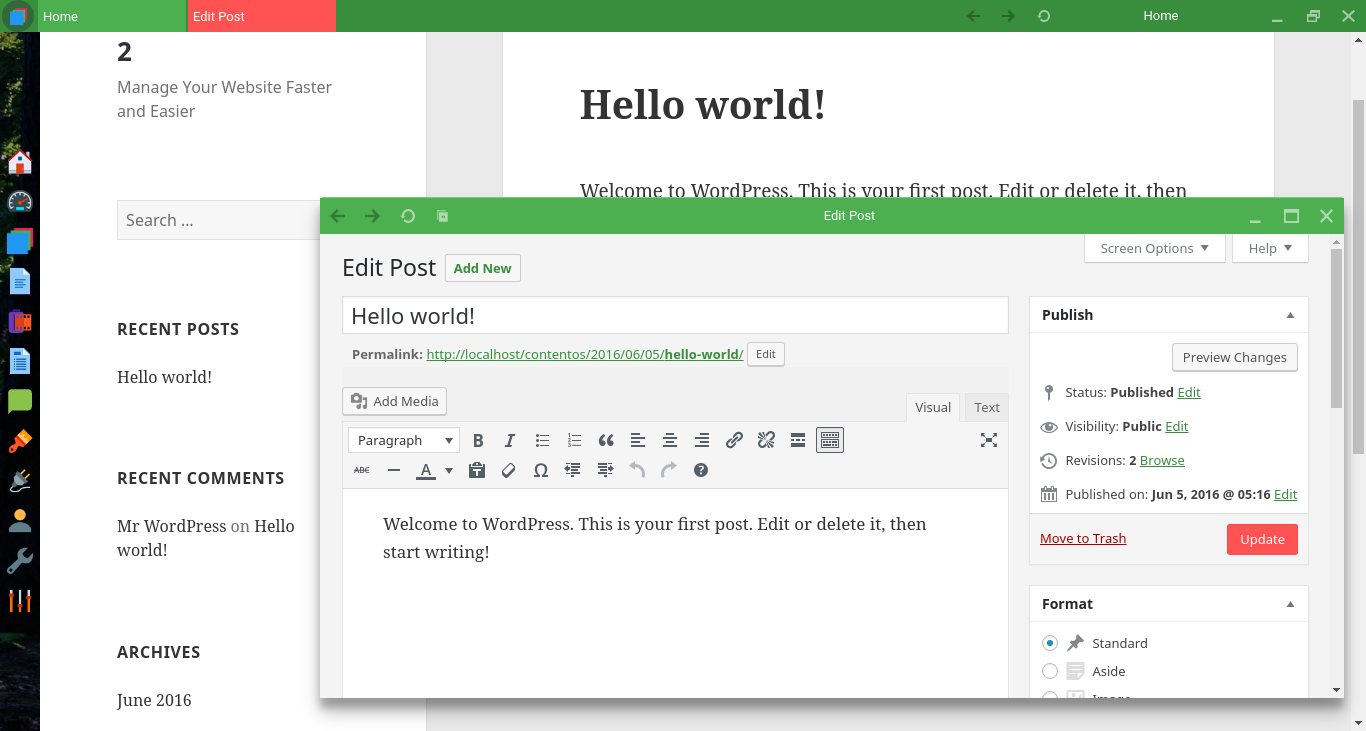Toggle the toolbar kitchen sink button
Viewport: 1366px width, 731px height.
pyautogui.click(x=830, y=440)
